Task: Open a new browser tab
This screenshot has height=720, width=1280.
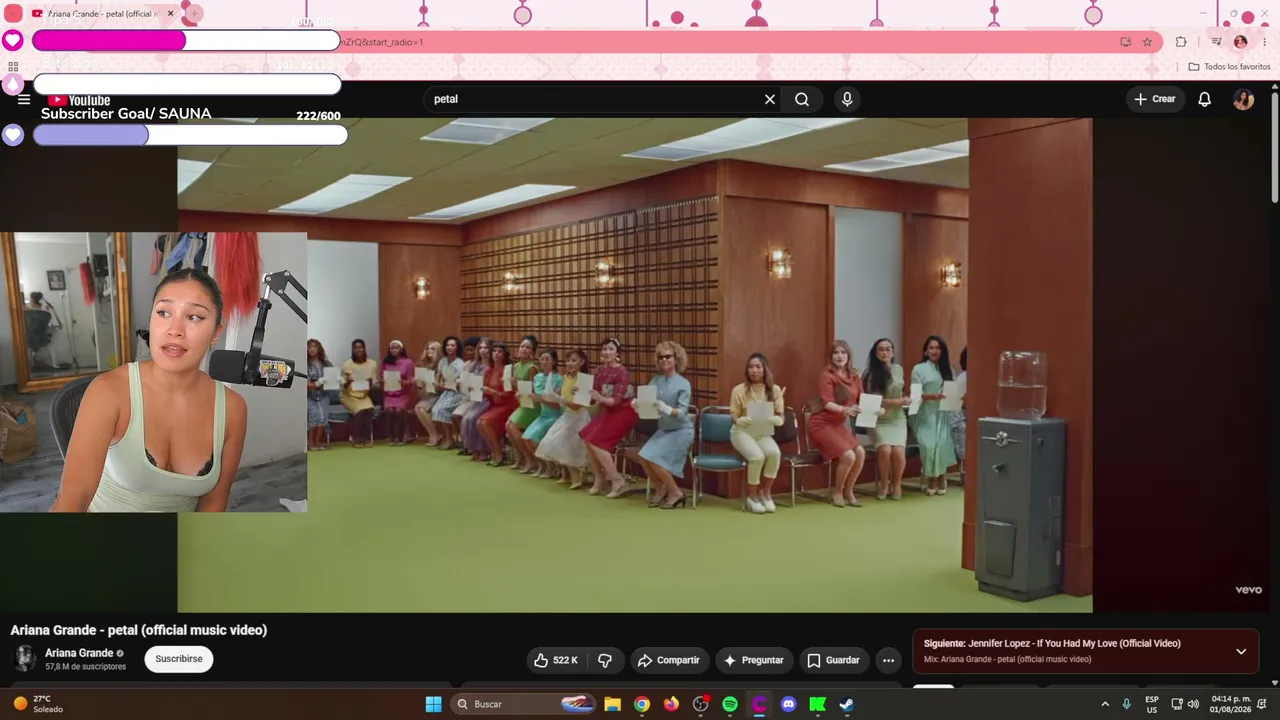Action: pyautogui.click(x=194, y=14)
